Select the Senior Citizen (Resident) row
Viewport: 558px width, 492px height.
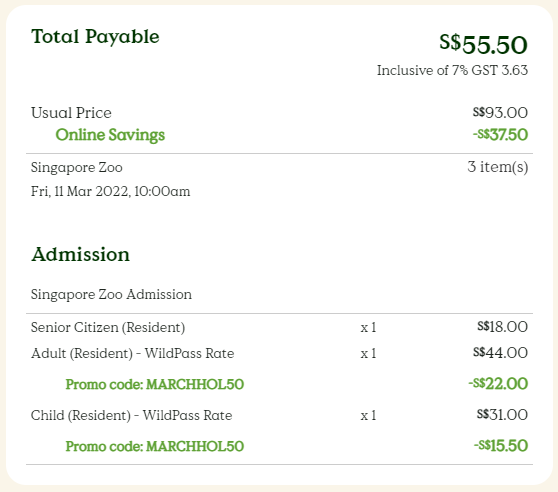pyautogui.click(x=279, y=327)
